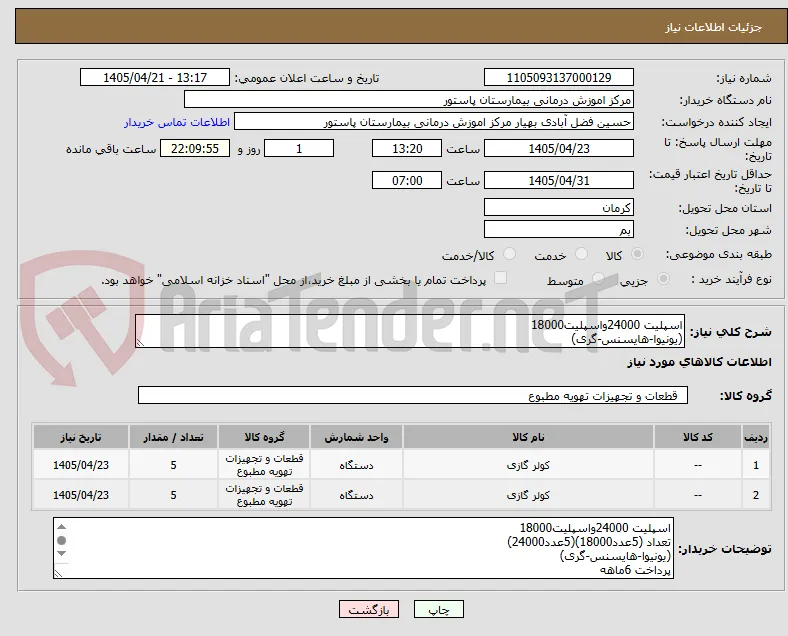Open the اطلاعات تماس خریدار link
788x636 pixels.
(x=177, y=122)
